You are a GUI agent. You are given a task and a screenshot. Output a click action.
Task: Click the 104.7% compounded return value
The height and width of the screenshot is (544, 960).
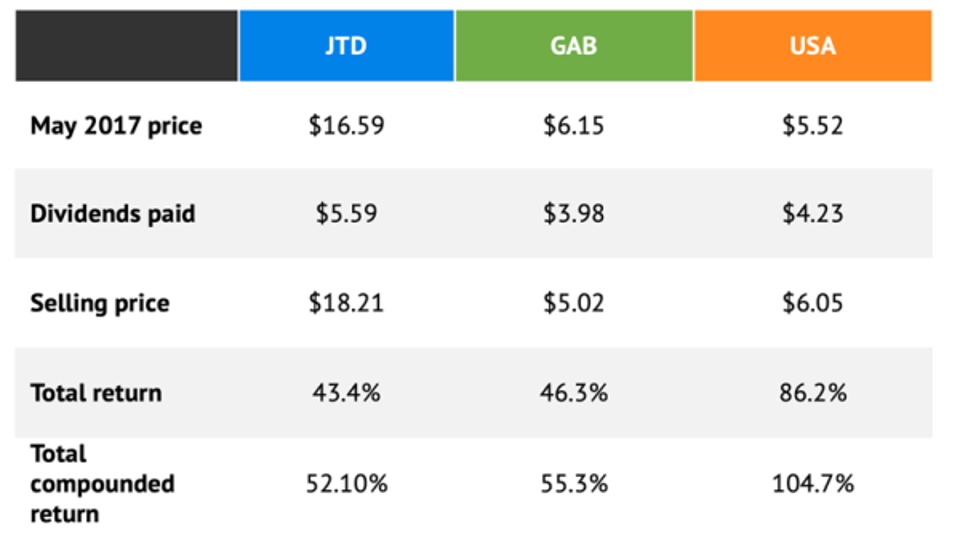[812, 484]
